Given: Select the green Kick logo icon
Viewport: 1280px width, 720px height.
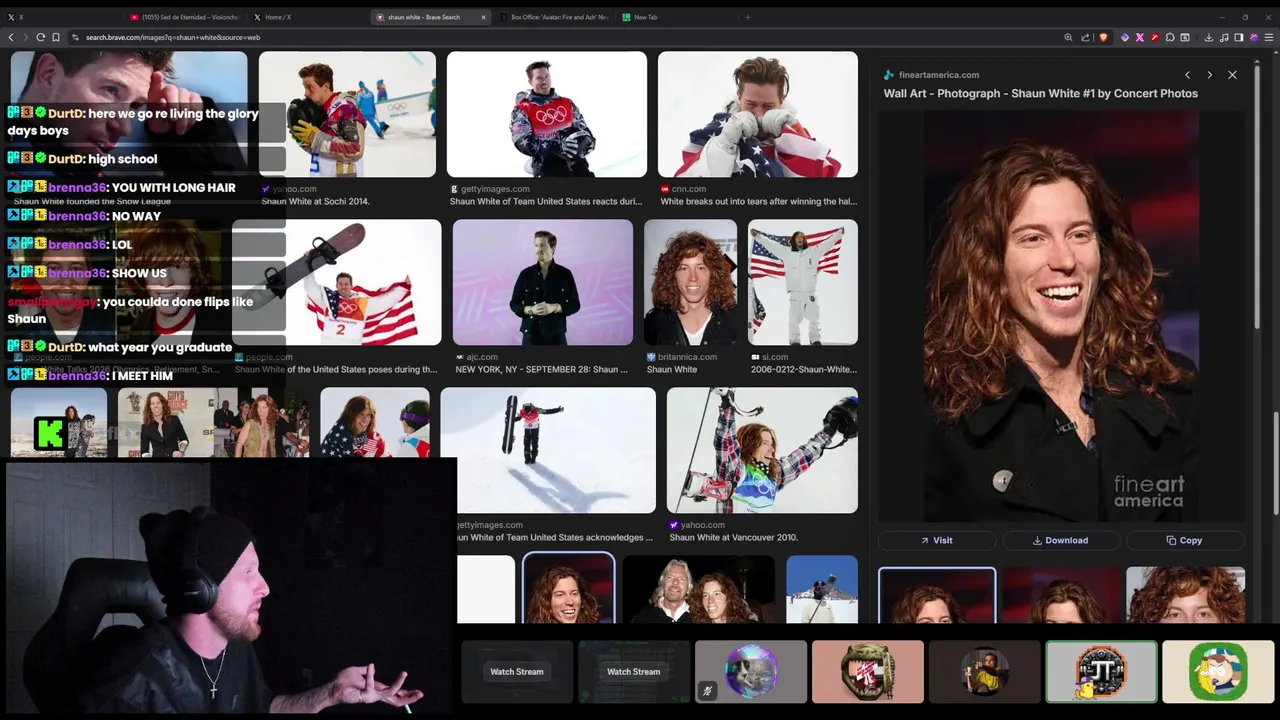Looking at the screenshot, I should (50, 433).
